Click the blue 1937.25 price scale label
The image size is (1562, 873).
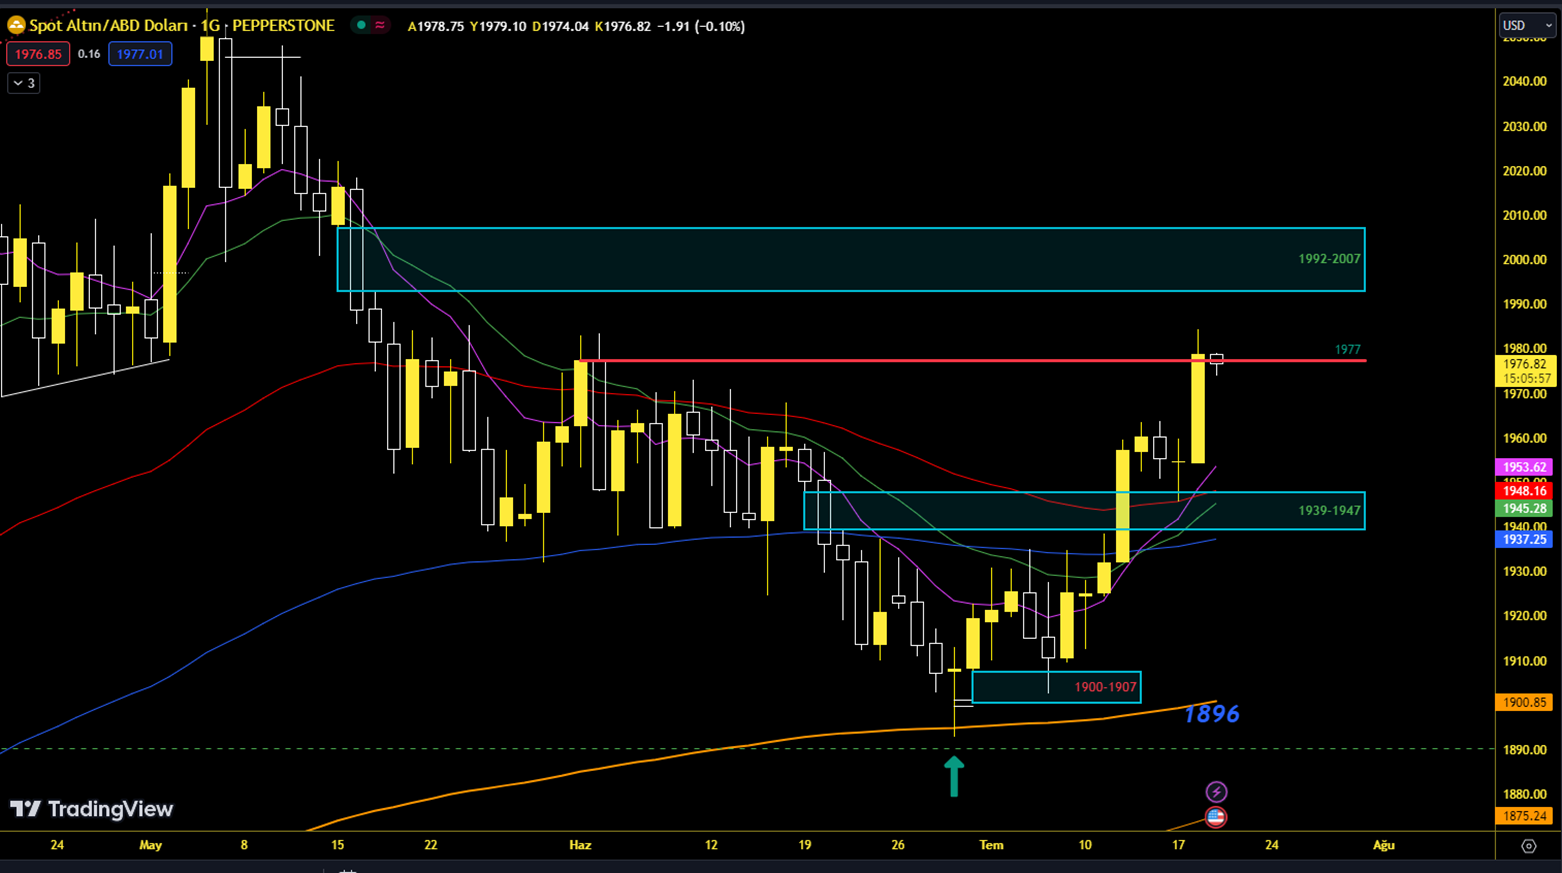[1525, 539]
